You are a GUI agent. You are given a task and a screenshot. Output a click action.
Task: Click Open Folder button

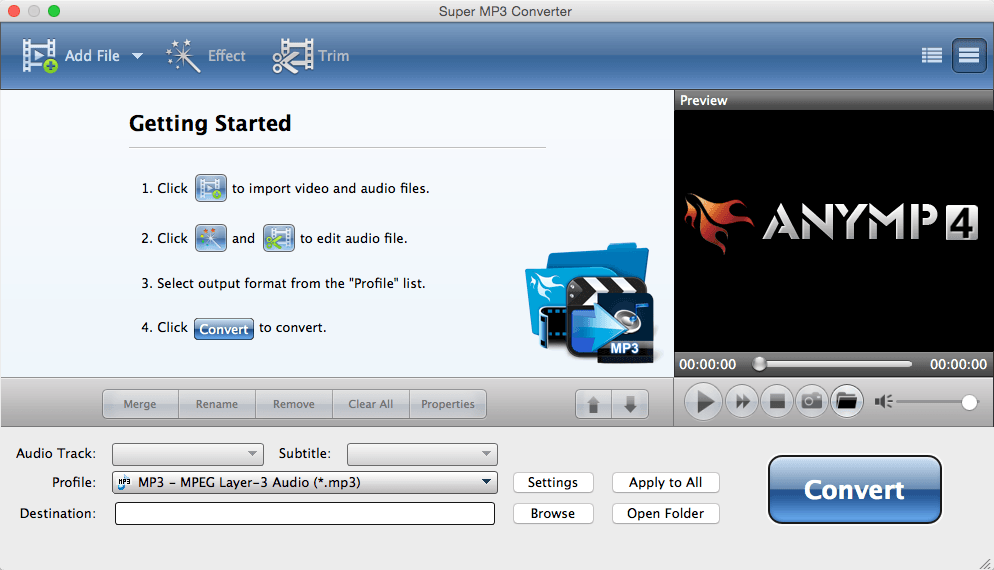click(x=666, y=514)
